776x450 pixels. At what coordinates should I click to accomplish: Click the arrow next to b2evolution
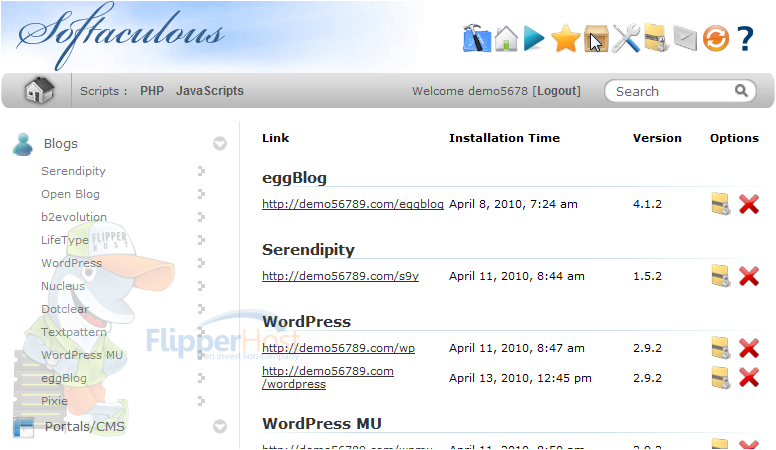[x=201, y=217]
